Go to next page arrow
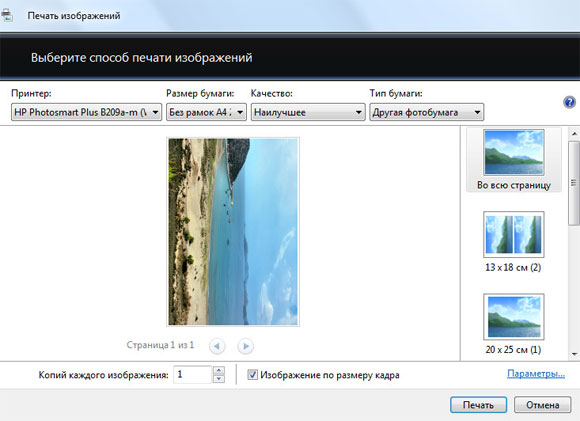580x421 pixels. [x=245, y=346]
